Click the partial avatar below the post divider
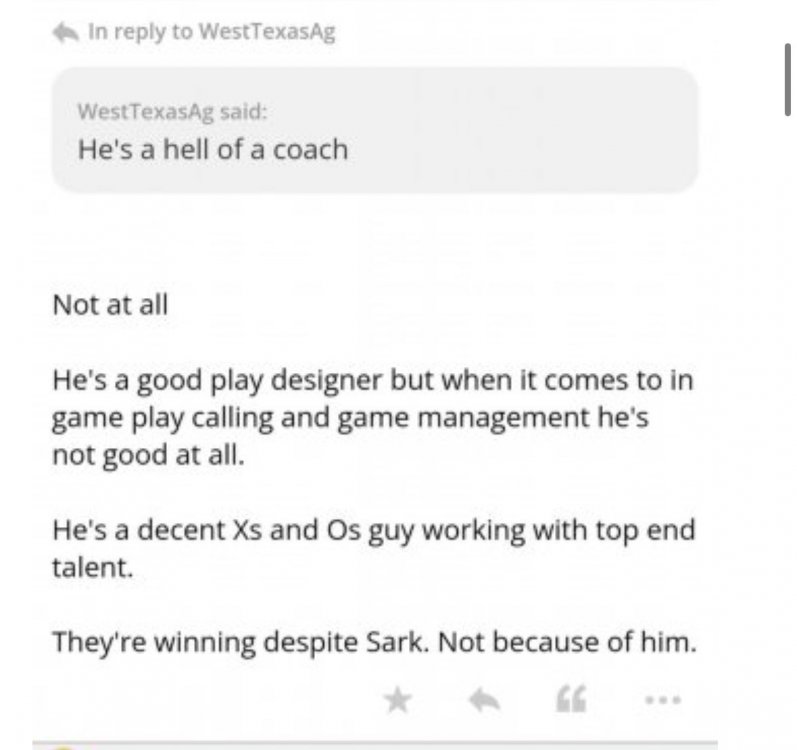This screenshot has height=750, width=797. point(62,746)
